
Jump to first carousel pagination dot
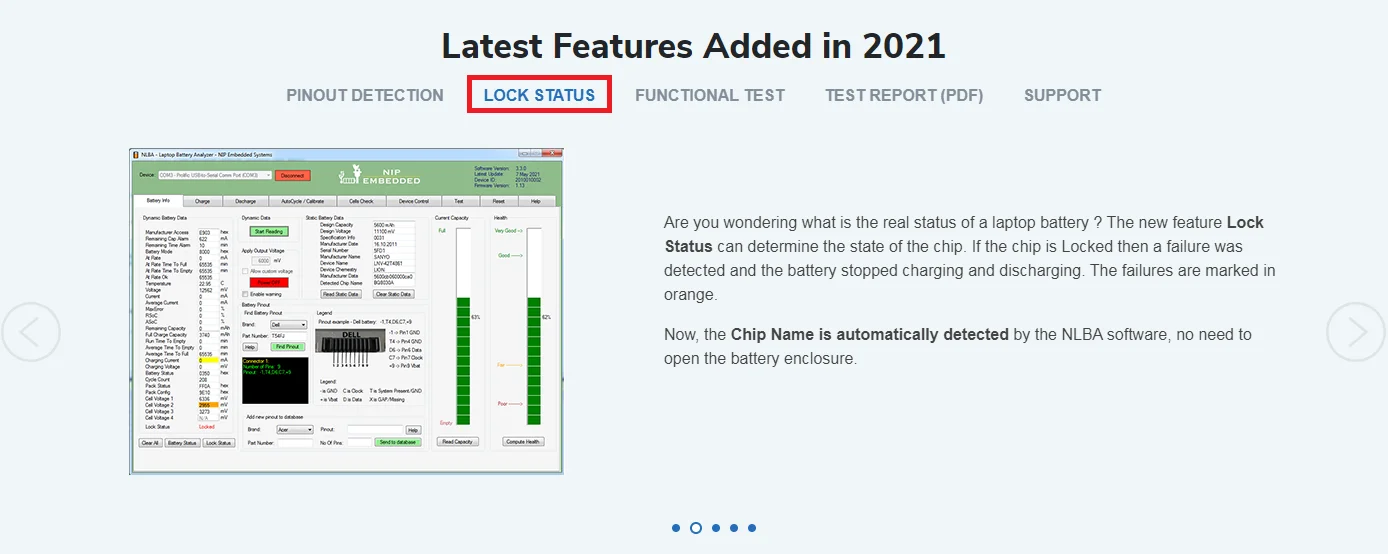[676, 528]
